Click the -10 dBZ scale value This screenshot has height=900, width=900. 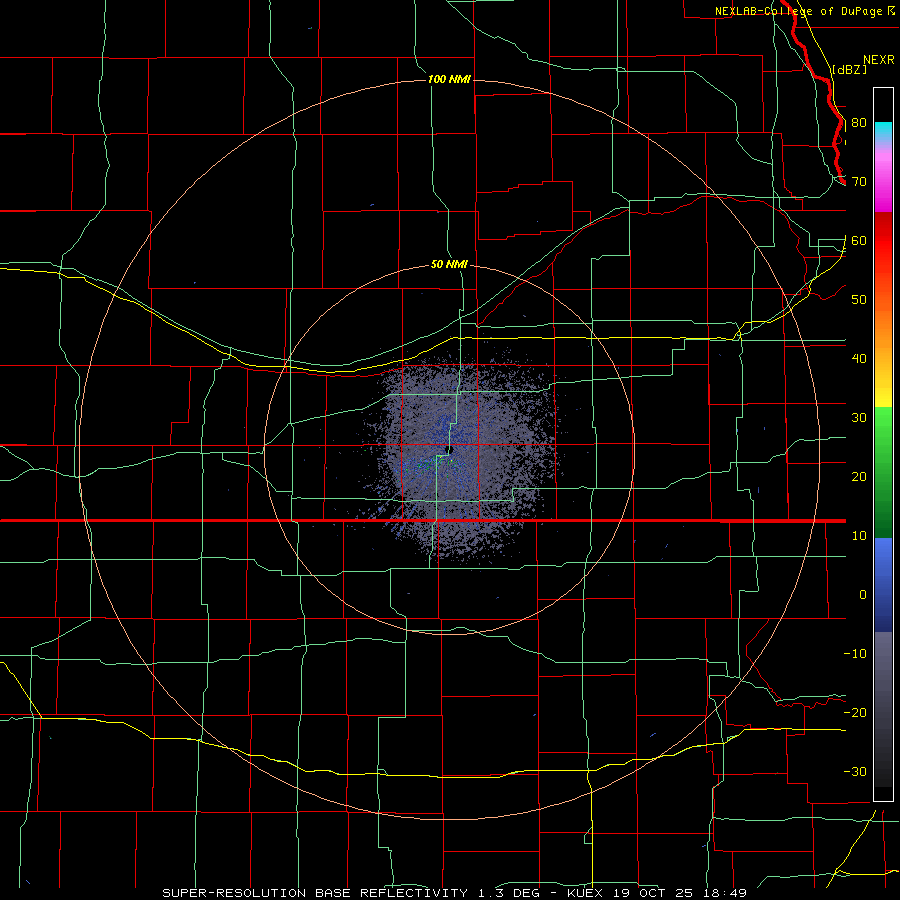855,654
